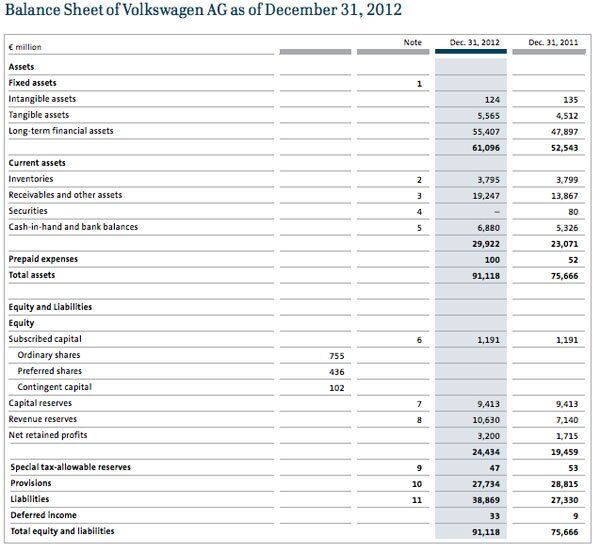Screen dimensions: 600x552
Task: Select Receivables and other assets value 19,247
Action: 485,195
